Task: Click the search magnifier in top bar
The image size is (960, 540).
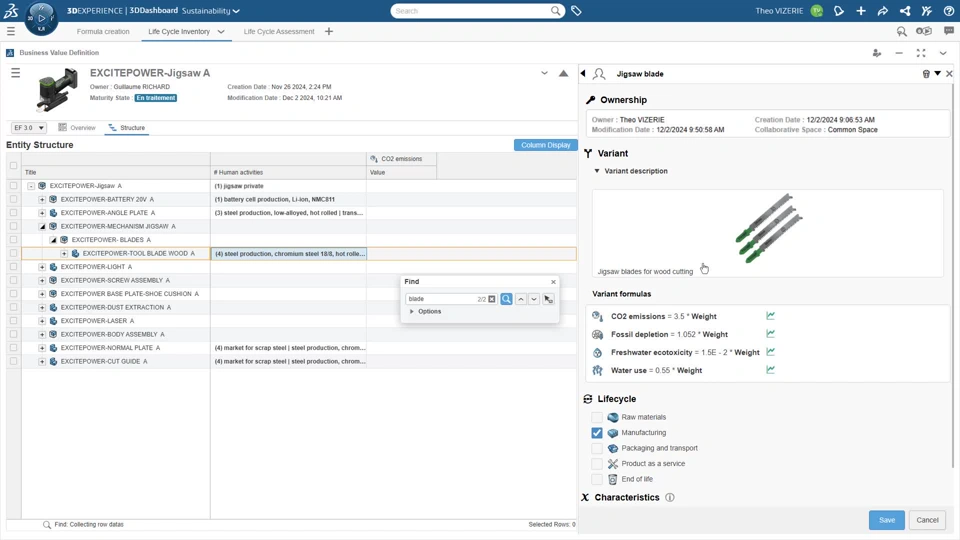Action: [555, 10]
